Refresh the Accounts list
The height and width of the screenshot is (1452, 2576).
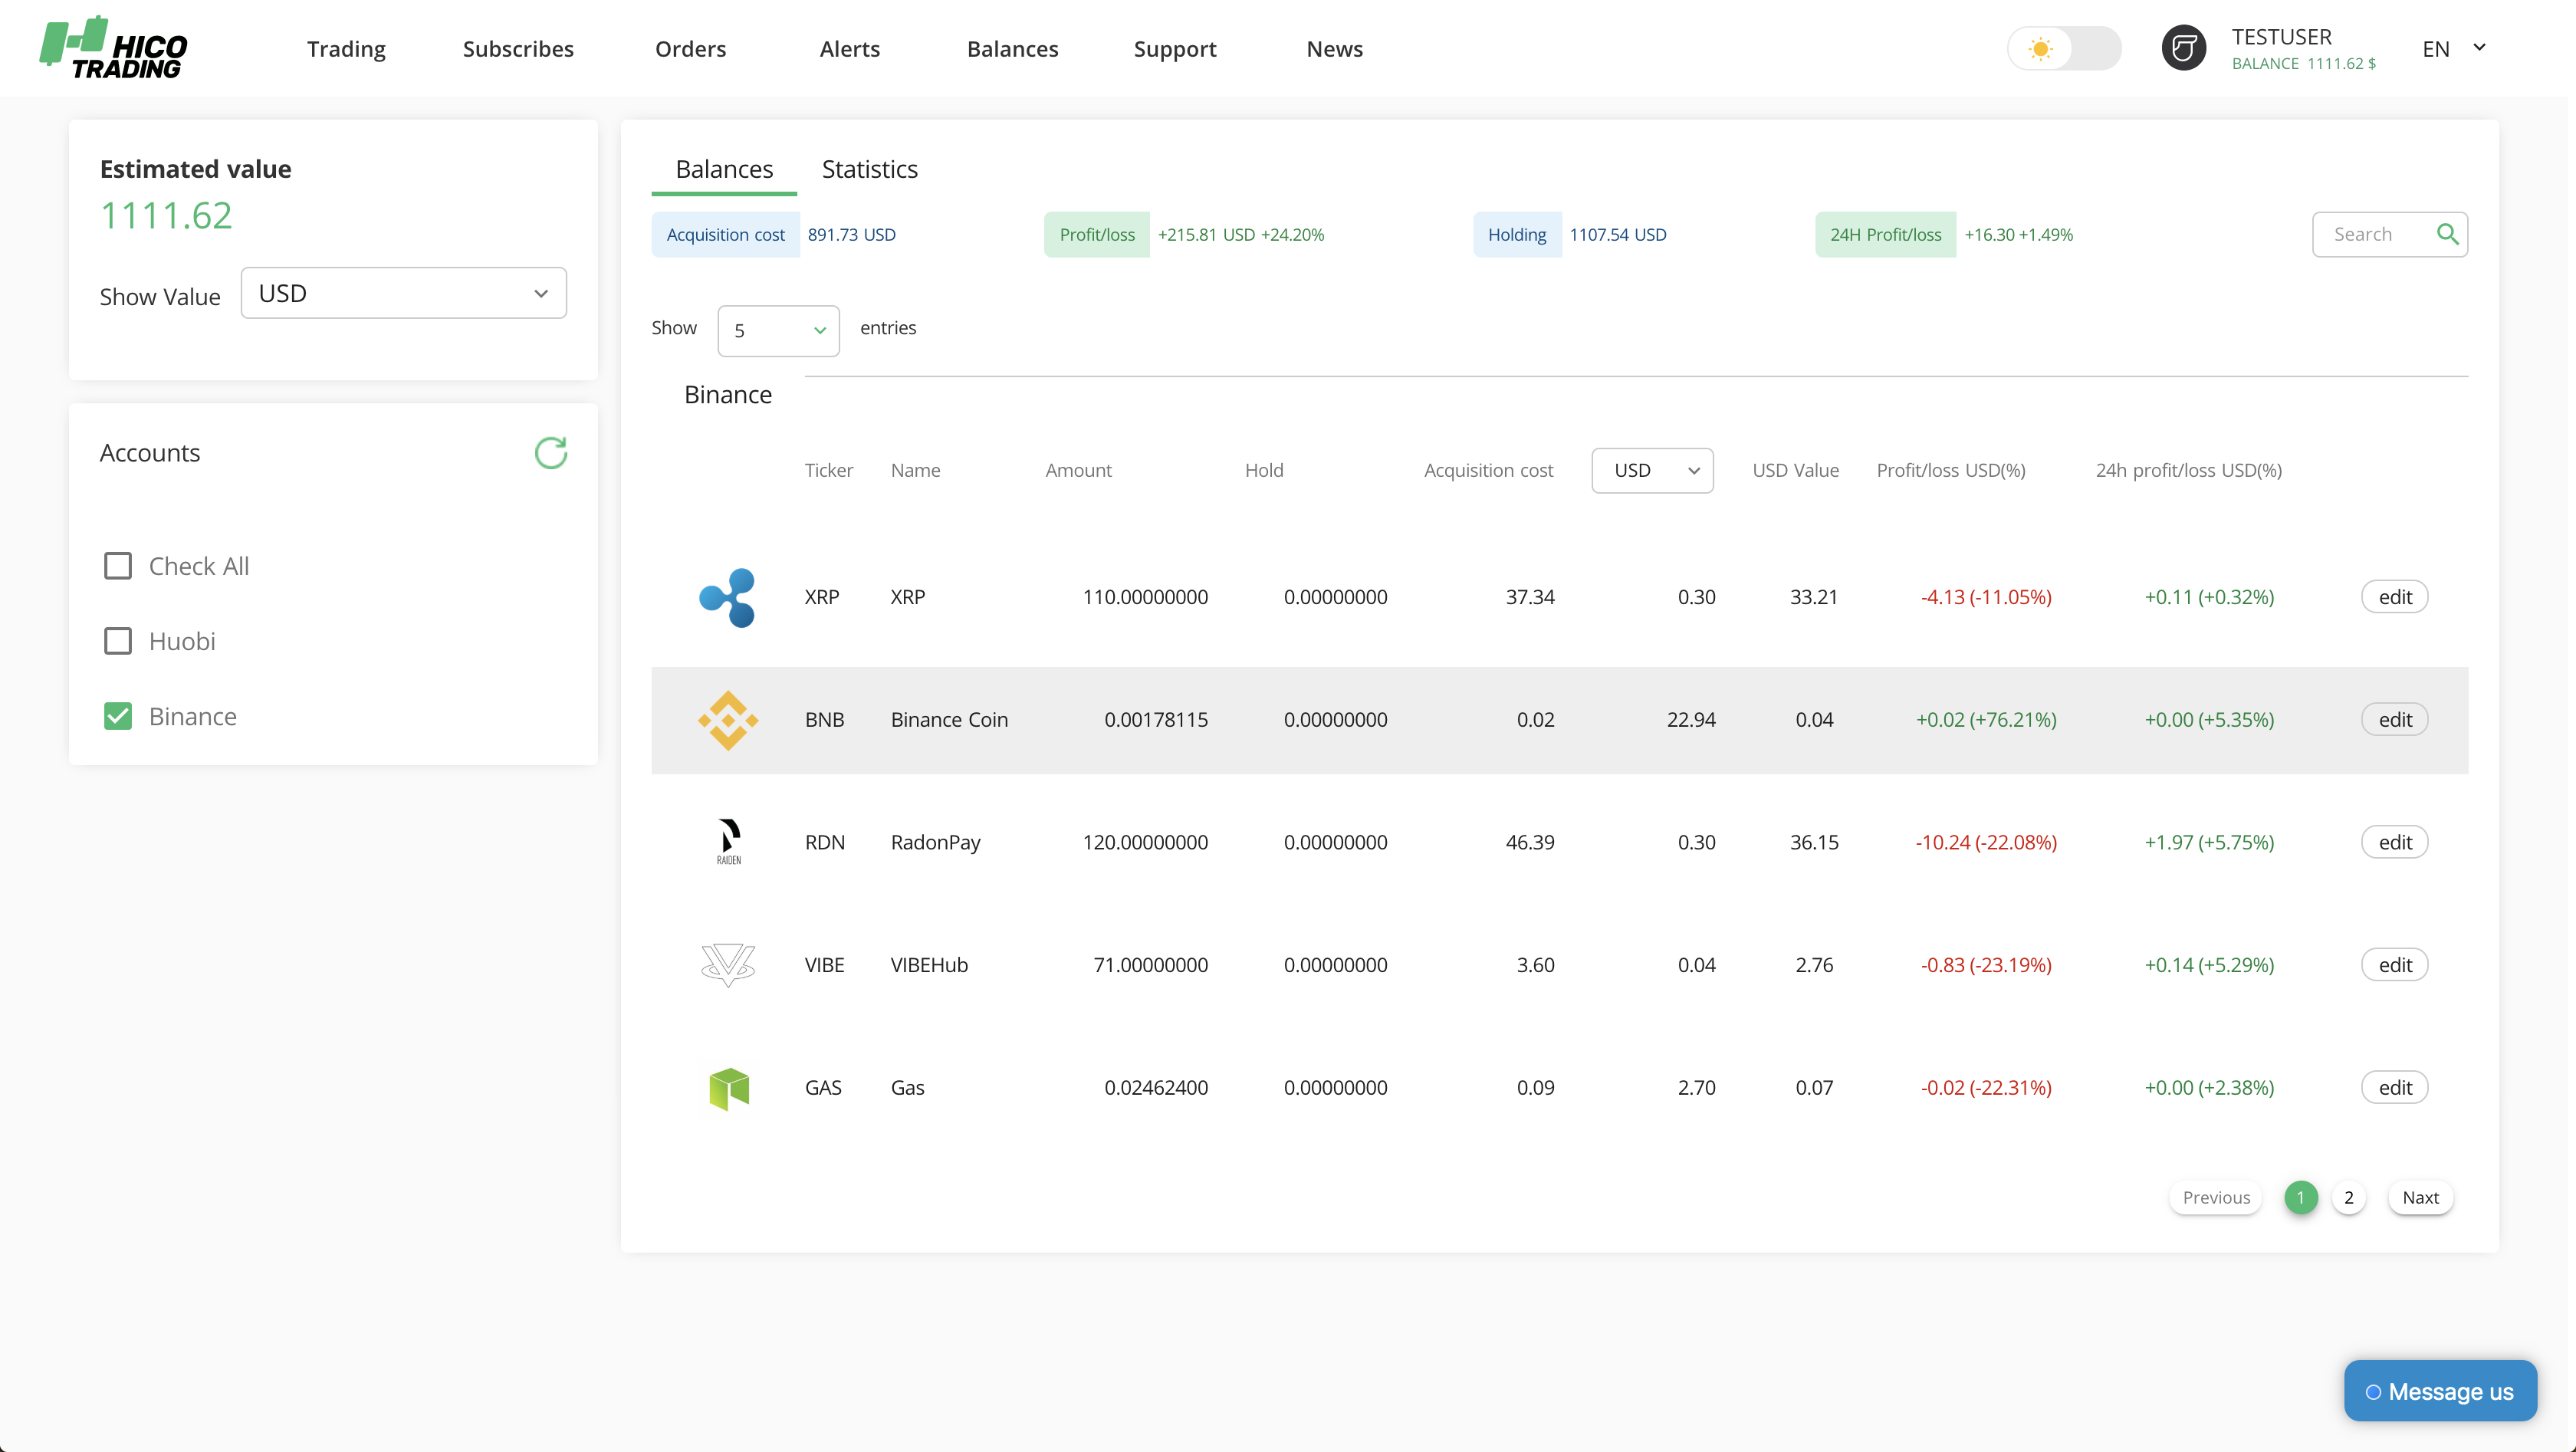(550, 453)
